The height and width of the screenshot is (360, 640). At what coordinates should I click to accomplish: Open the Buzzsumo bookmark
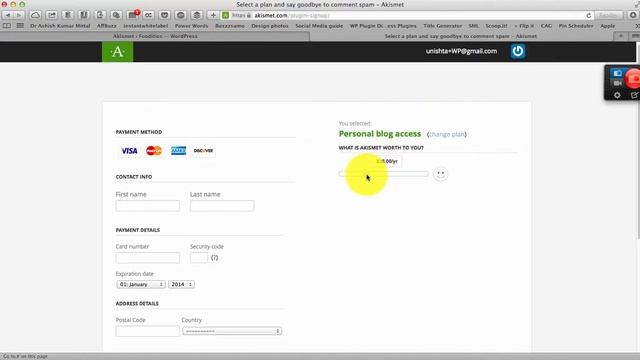point(230,26)
